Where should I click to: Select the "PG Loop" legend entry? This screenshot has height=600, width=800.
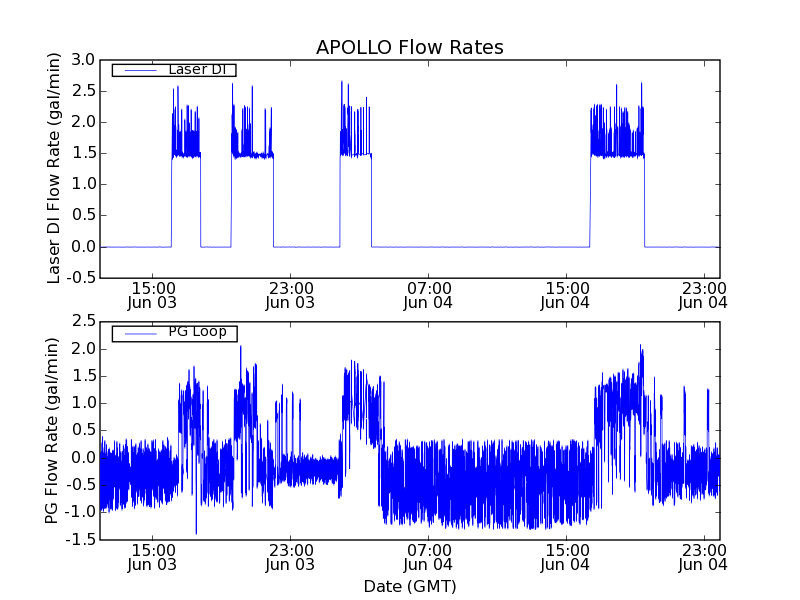coord(174,334)
